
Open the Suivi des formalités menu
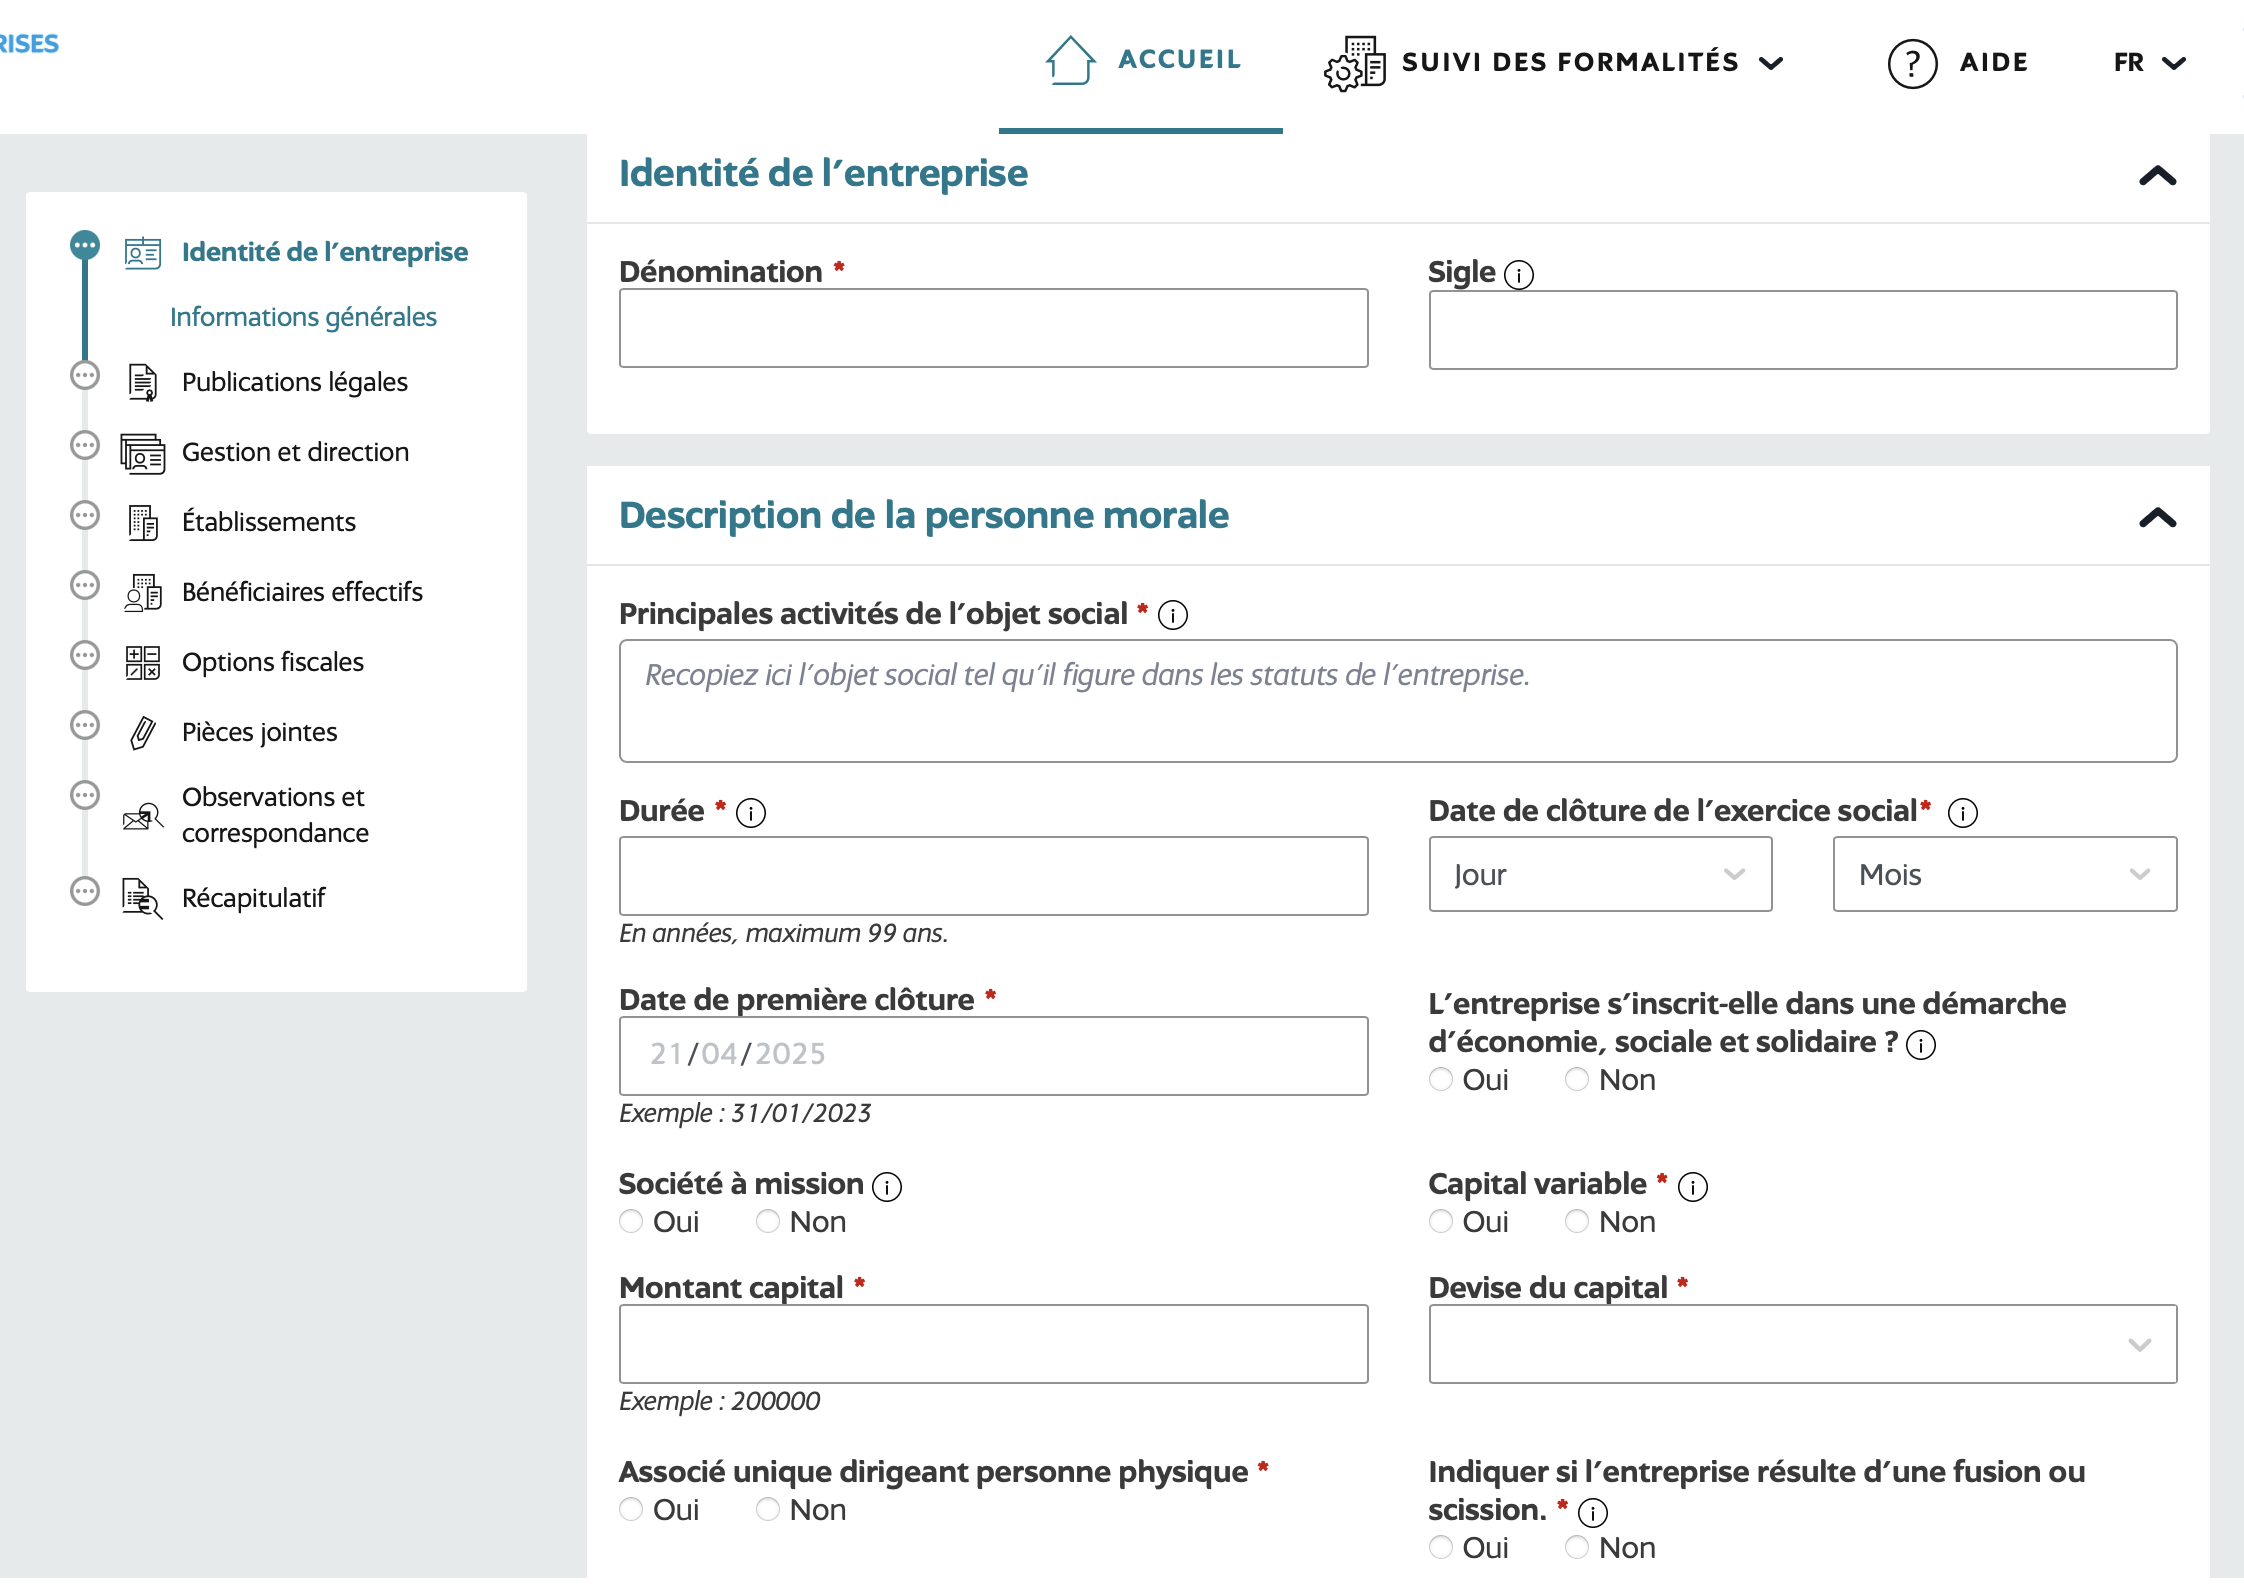[1554, 63]
